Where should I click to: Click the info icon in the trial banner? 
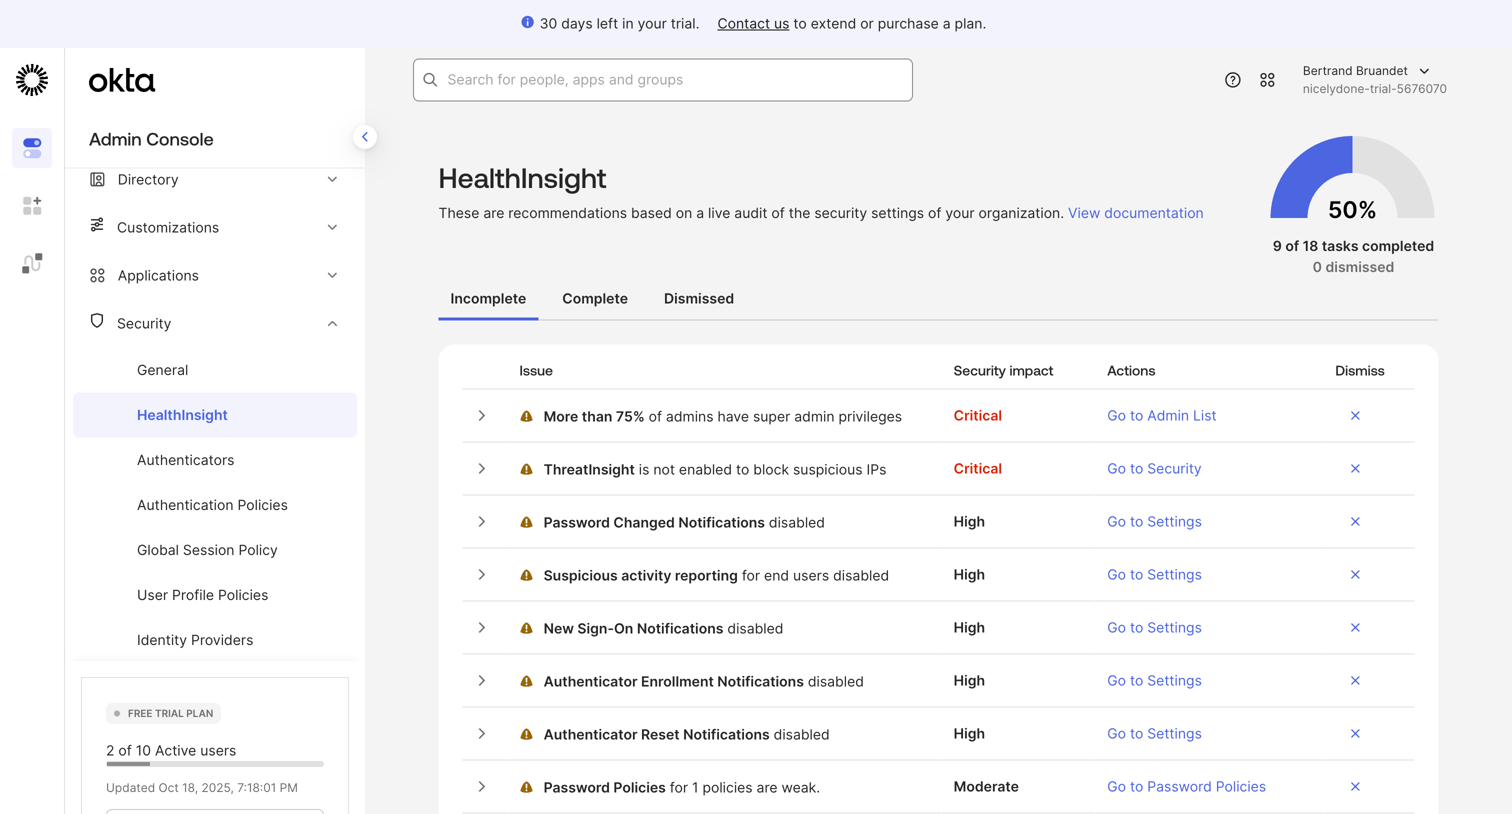click(x=527, y=22)
